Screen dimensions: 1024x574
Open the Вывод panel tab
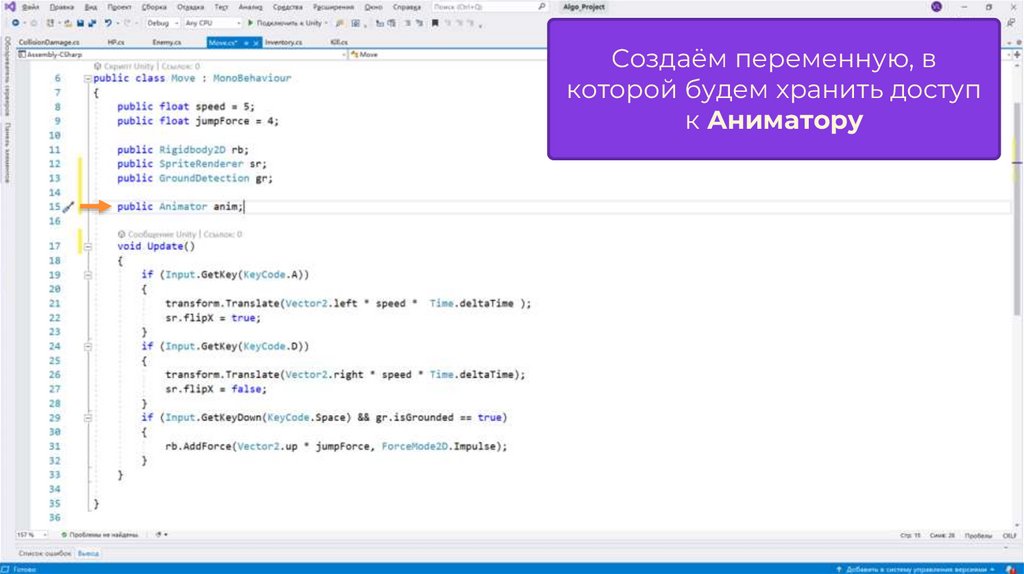[88, 554]
